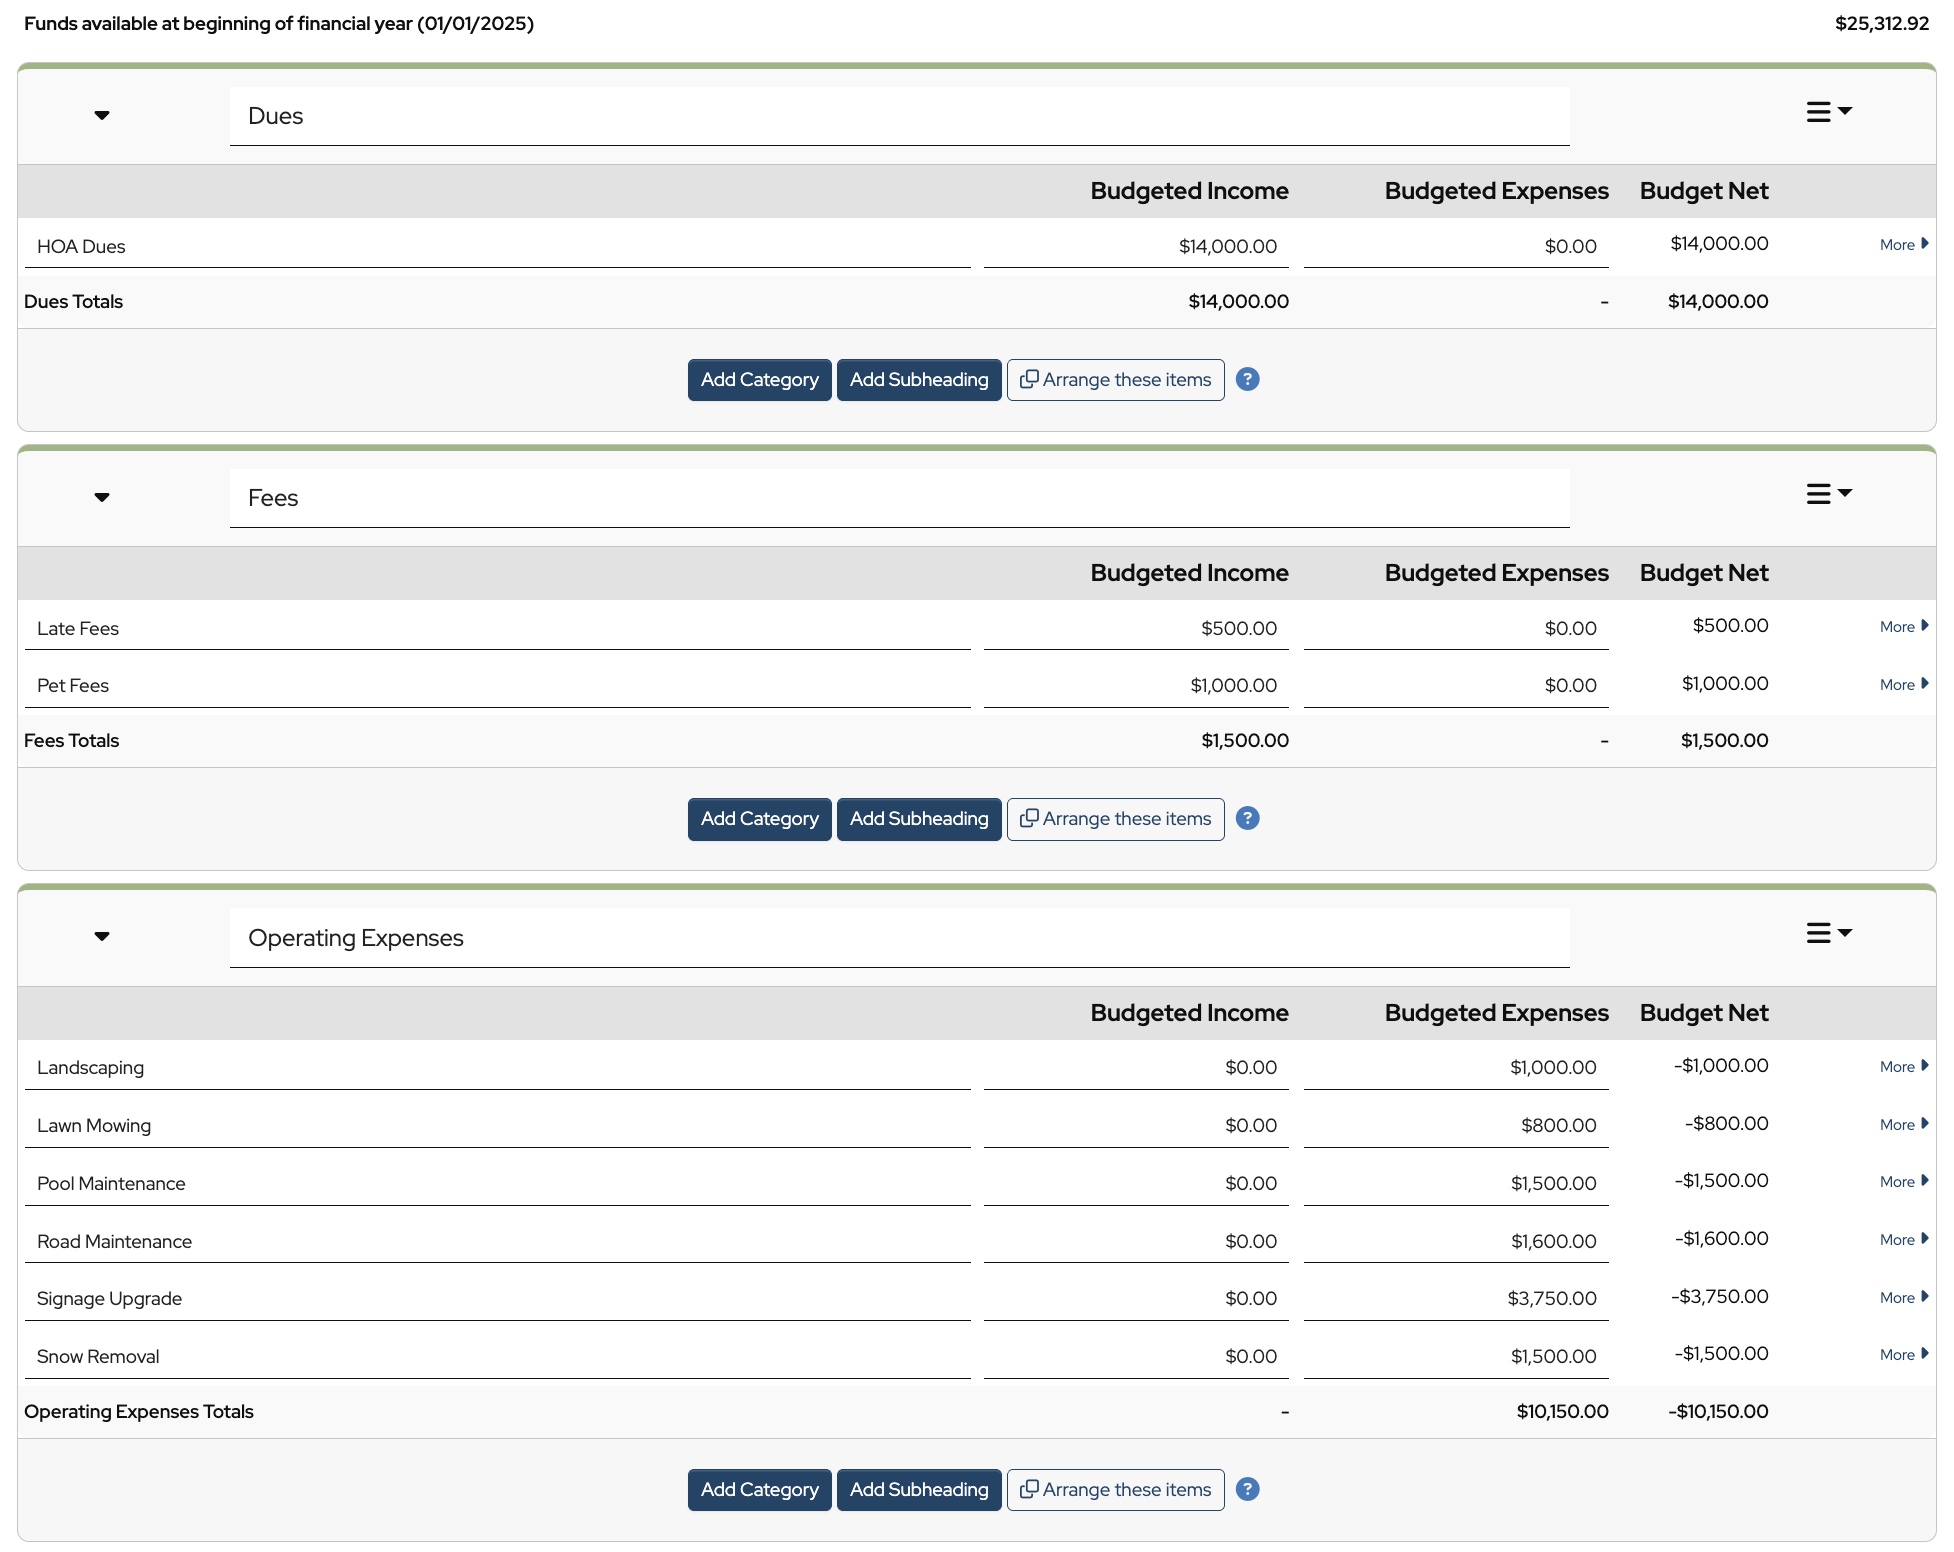Collapse the Fees section
The width and height of the screenshot is (1954, 1552).
pyautogui.click(x=102, y=498)
